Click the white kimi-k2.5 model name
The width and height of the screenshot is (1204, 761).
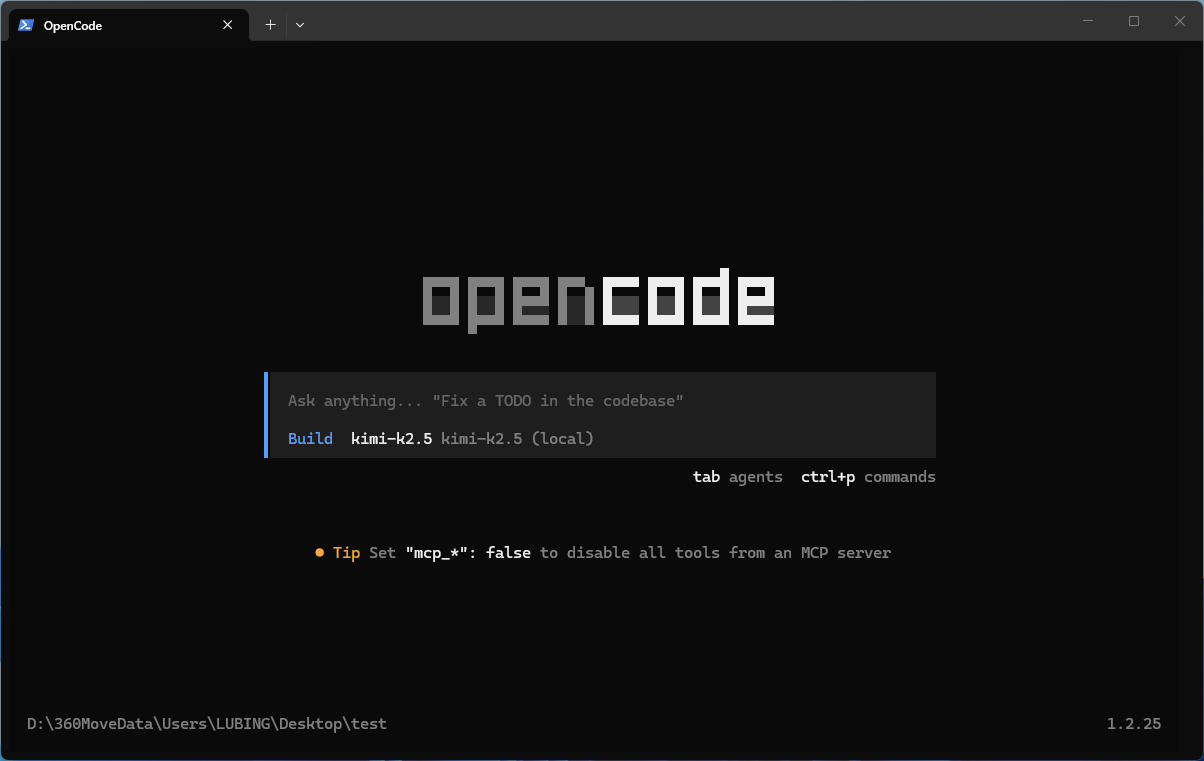[392, 438]
